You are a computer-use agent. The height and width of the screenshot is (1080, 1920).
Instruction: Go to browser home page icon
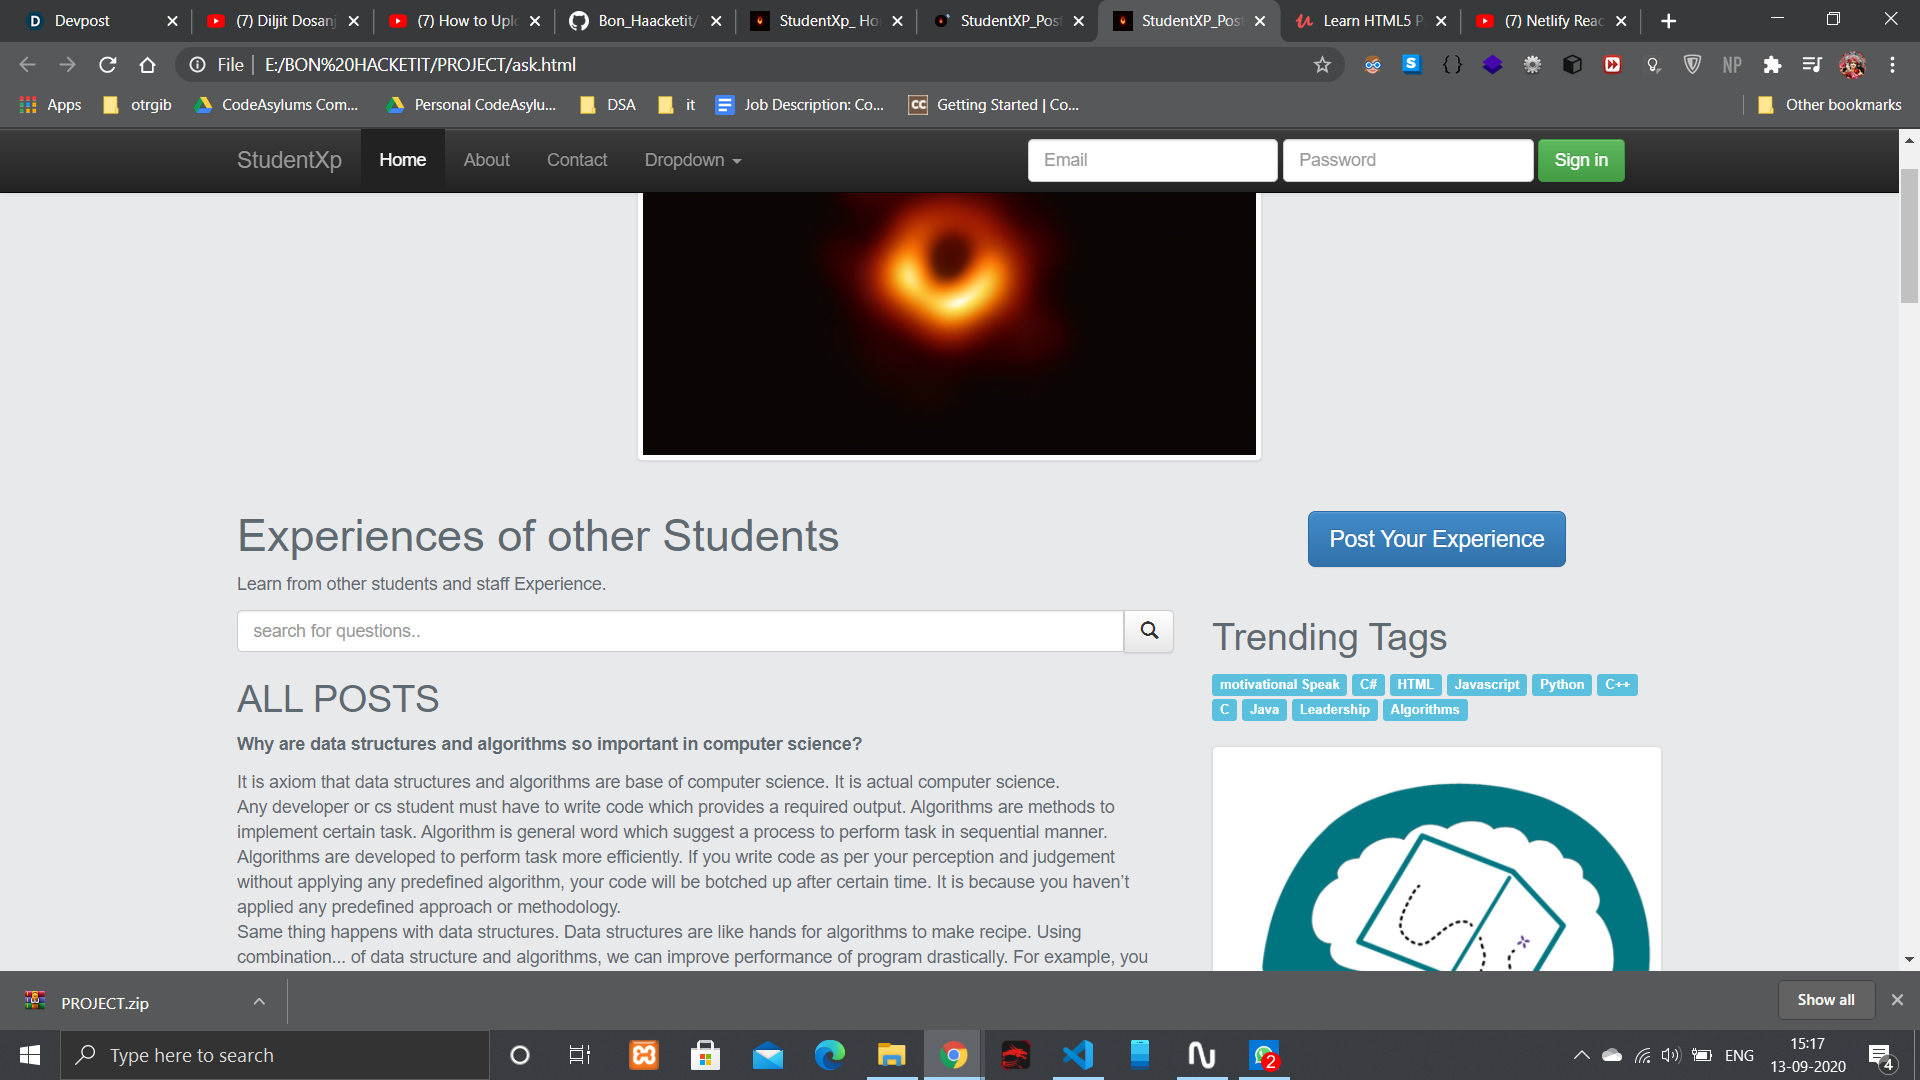[147, 65]
